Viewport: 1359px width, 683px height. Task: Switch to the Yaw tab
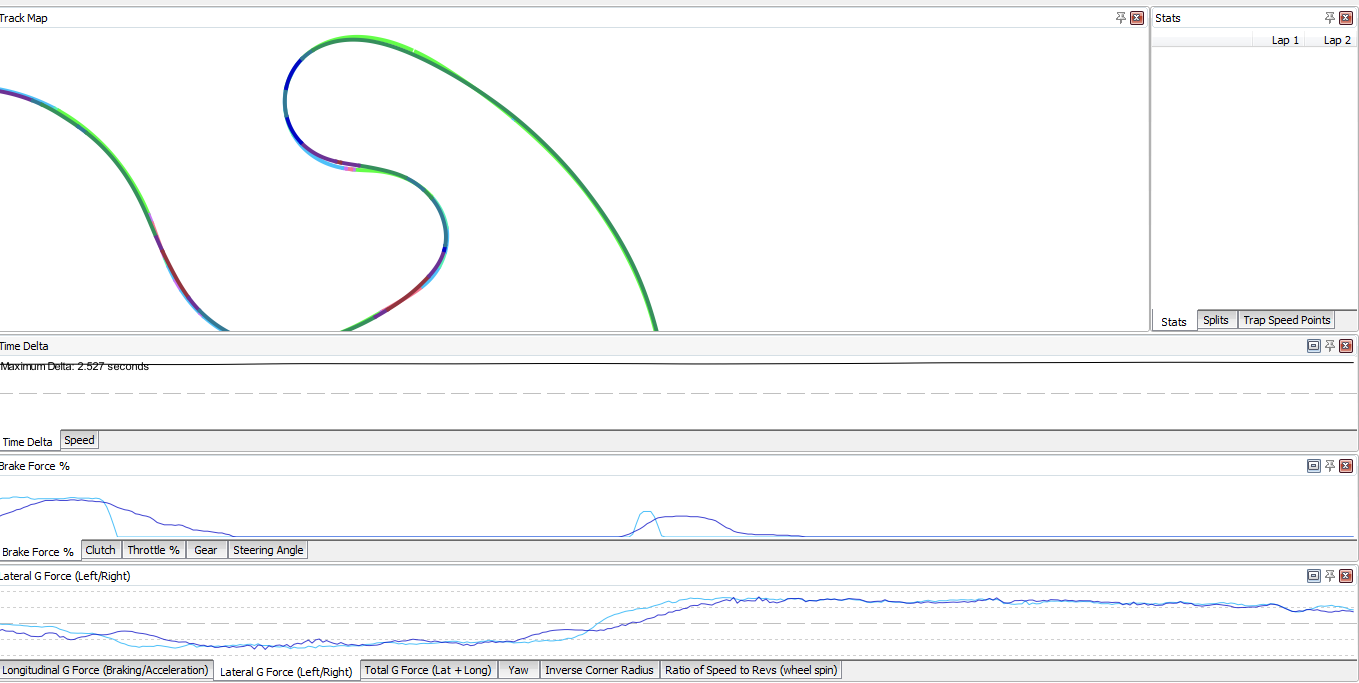click(518, 670)
